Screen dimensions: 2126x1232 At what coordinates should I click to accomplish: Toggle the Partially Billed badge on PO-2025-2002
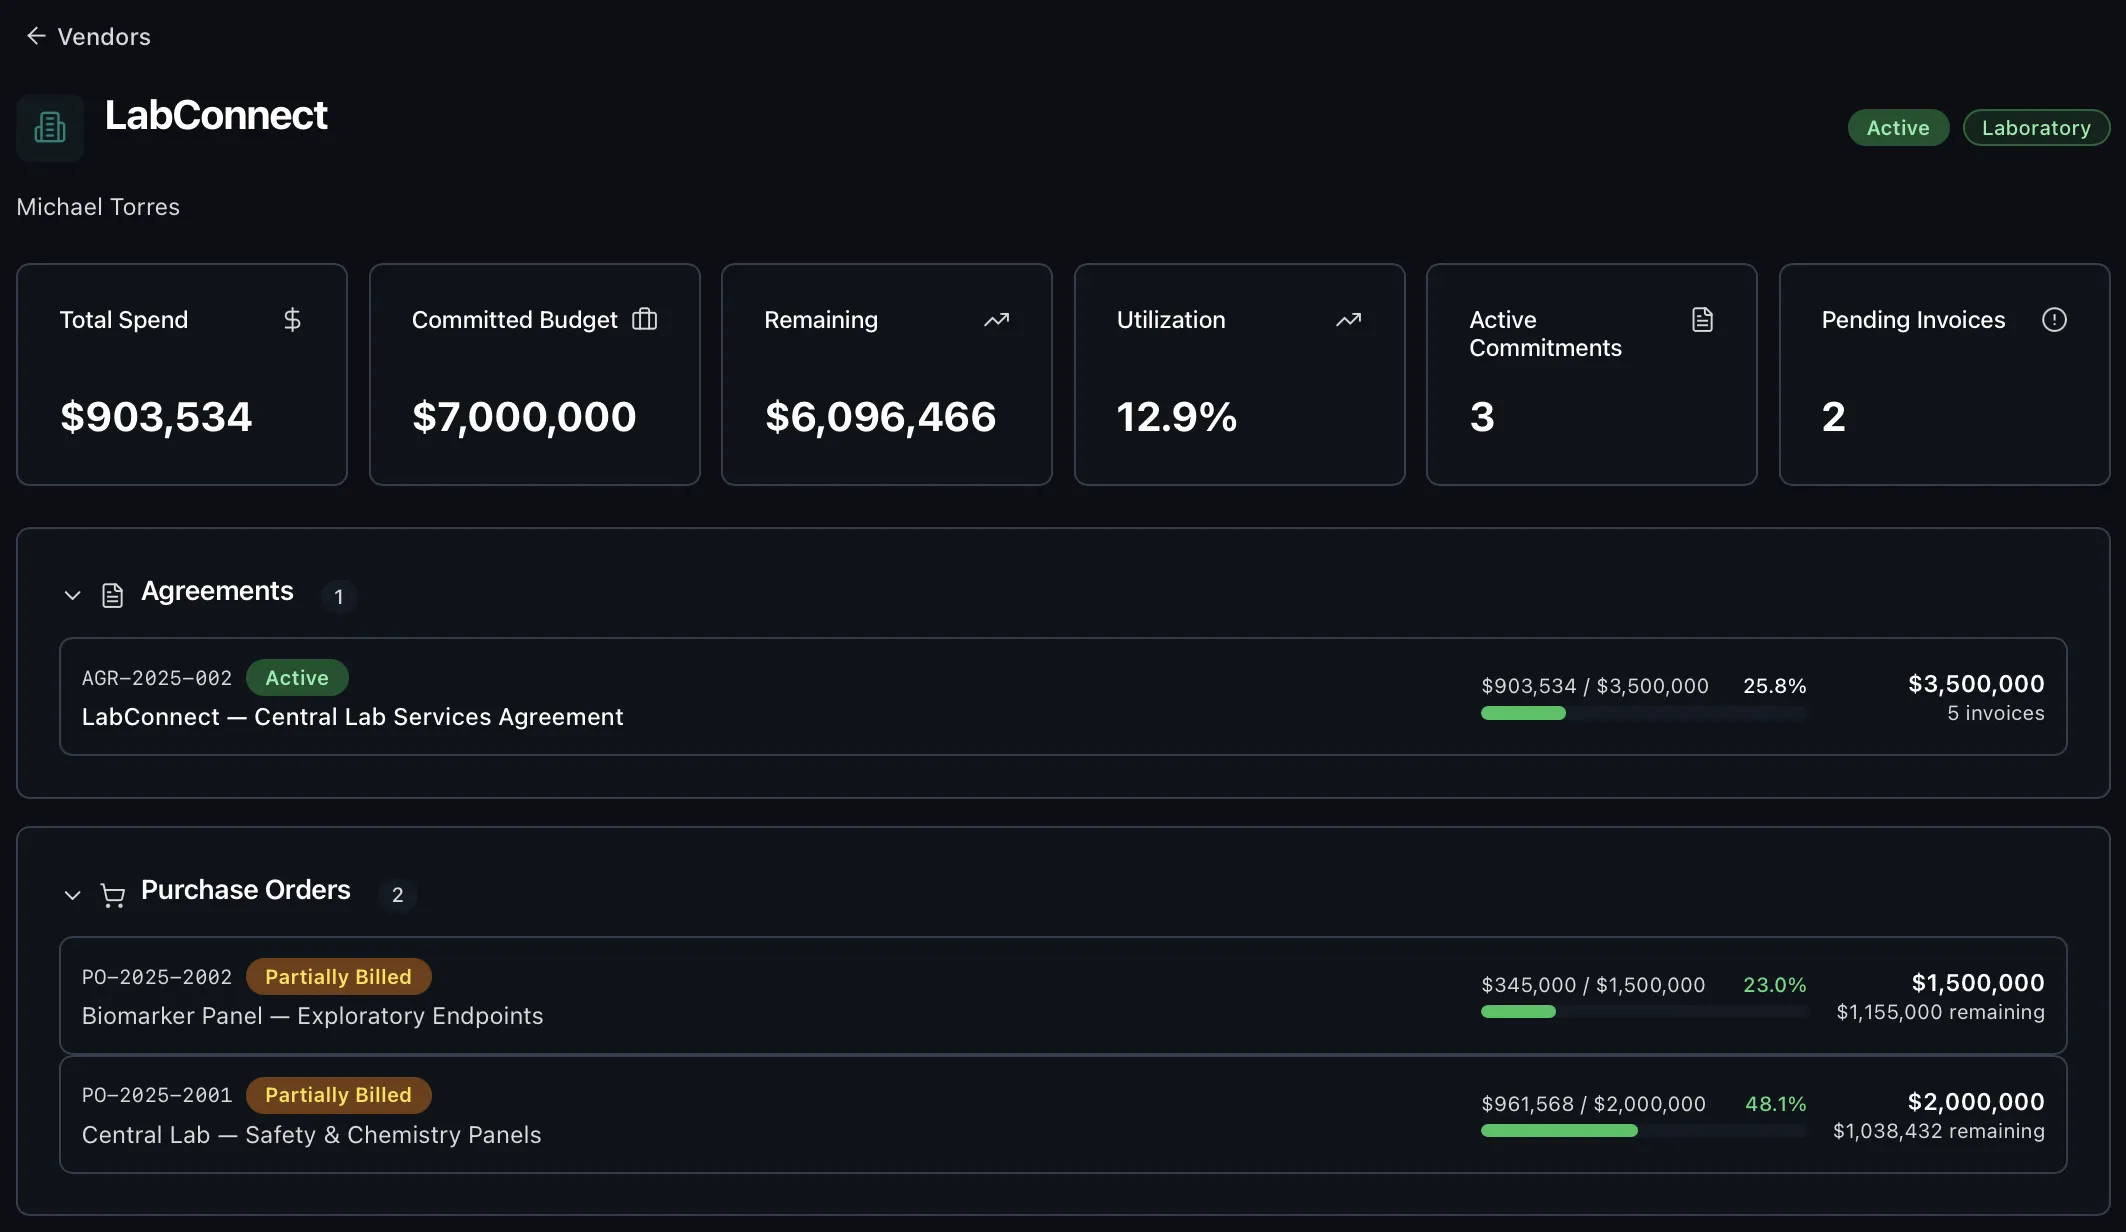tap(339, 976)
